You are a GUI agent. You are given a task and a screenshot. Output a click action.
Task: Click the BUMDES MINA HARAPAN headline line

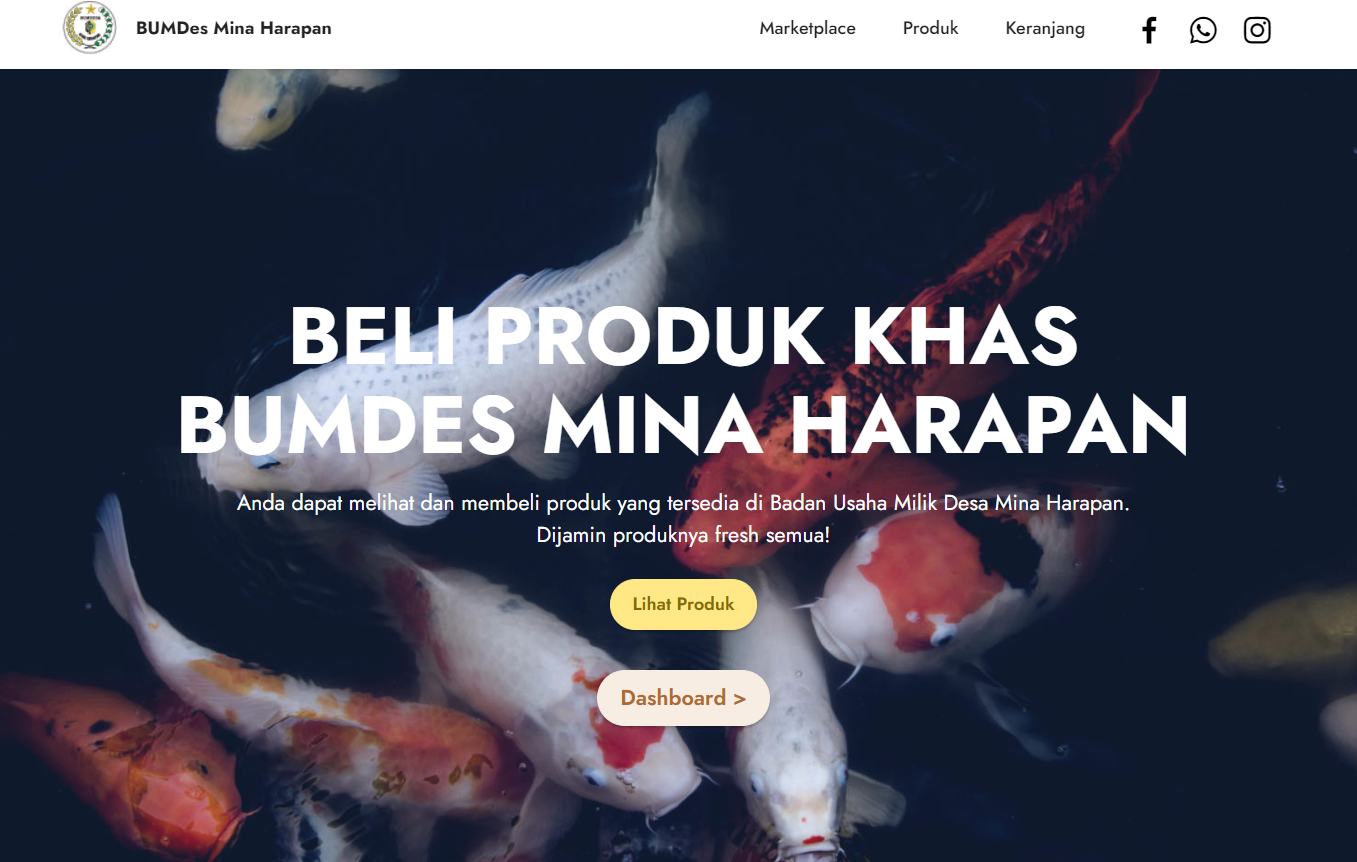684,425
